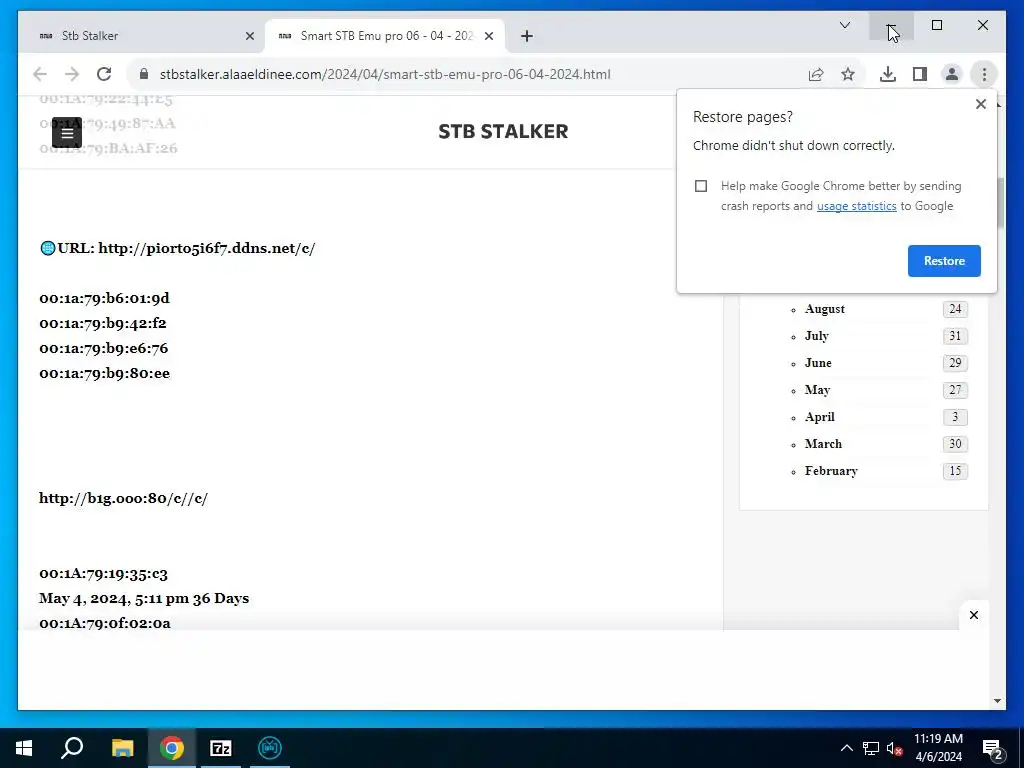
Task: Expand the tab search dropdown
Action: [844, 25]
